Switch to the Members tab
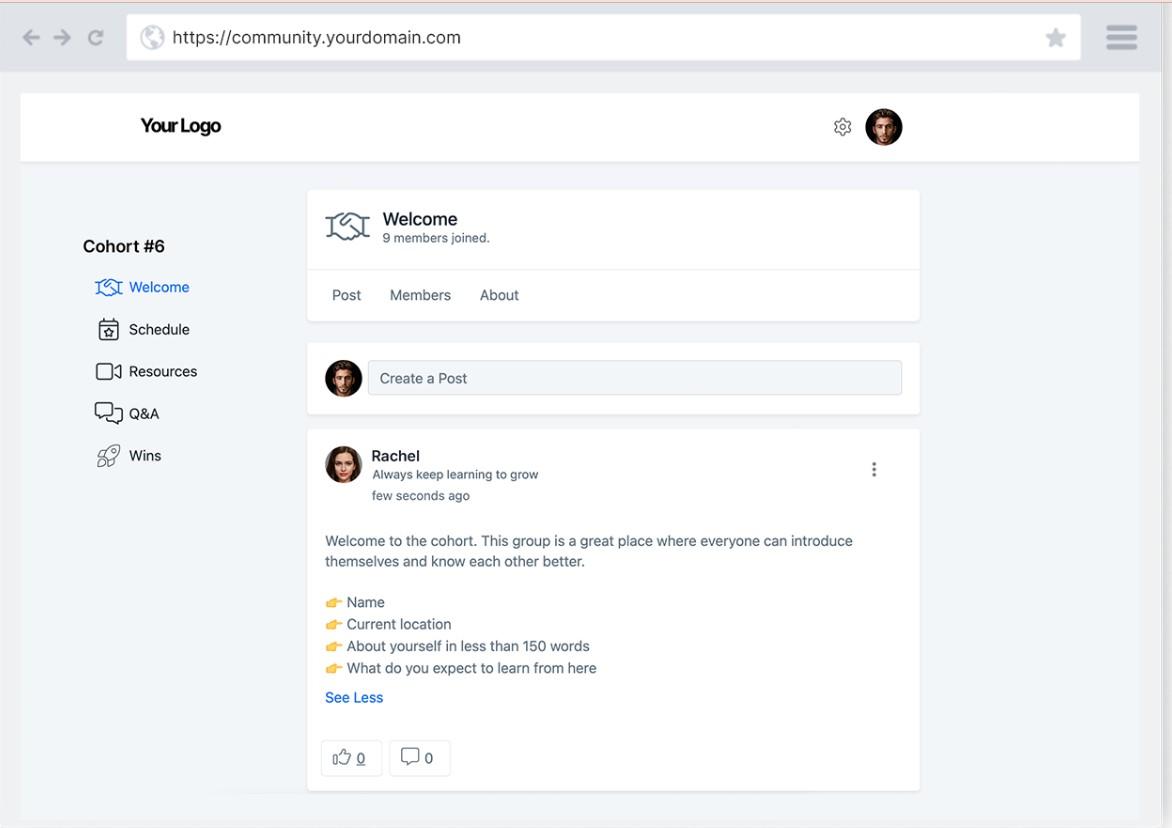 tap(420, 295)
